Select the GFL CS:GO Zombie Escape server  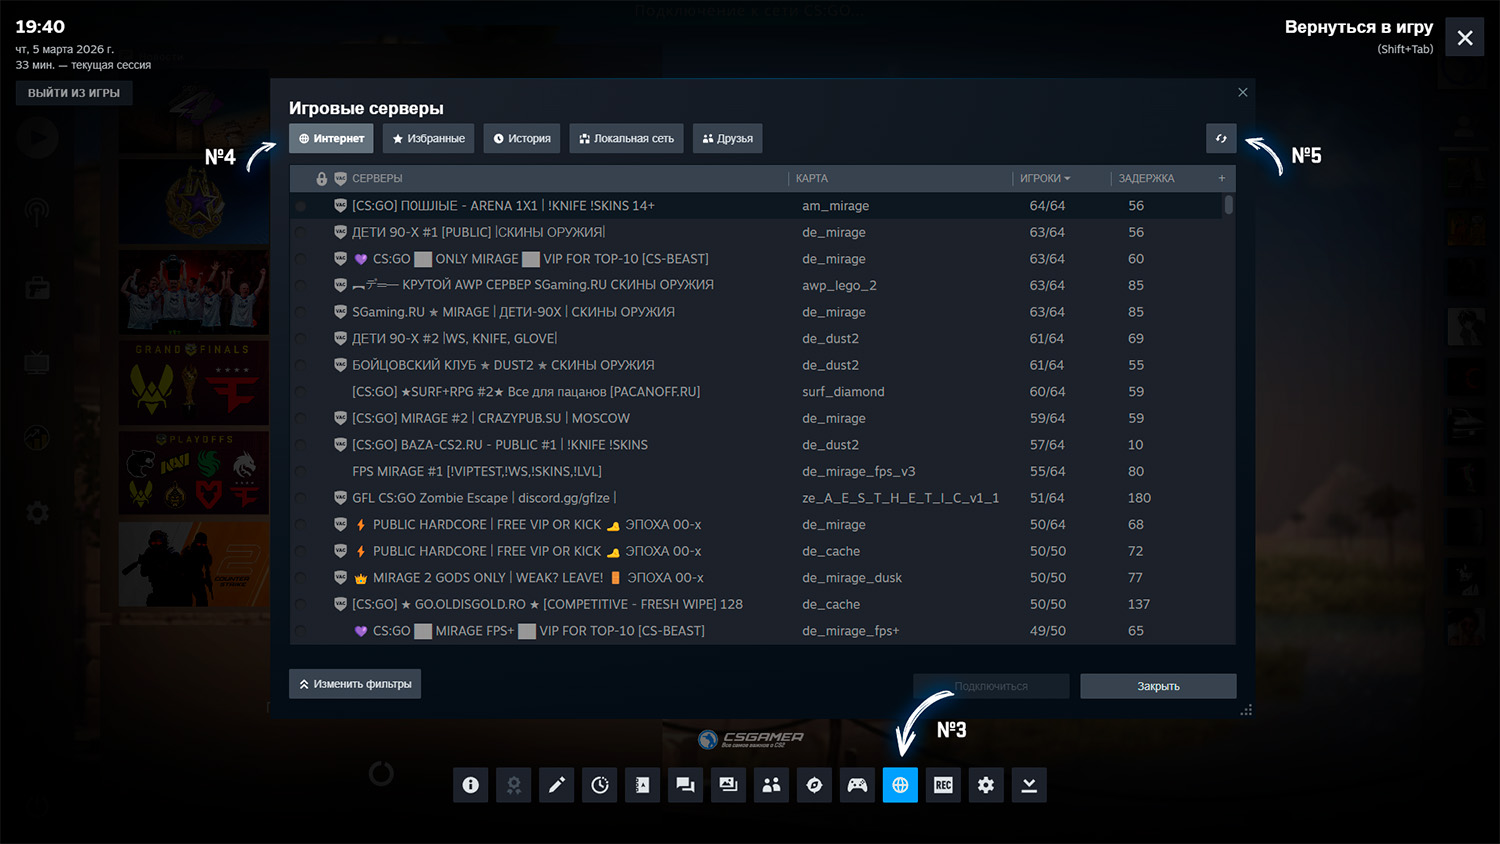click(x=756, y=497)
